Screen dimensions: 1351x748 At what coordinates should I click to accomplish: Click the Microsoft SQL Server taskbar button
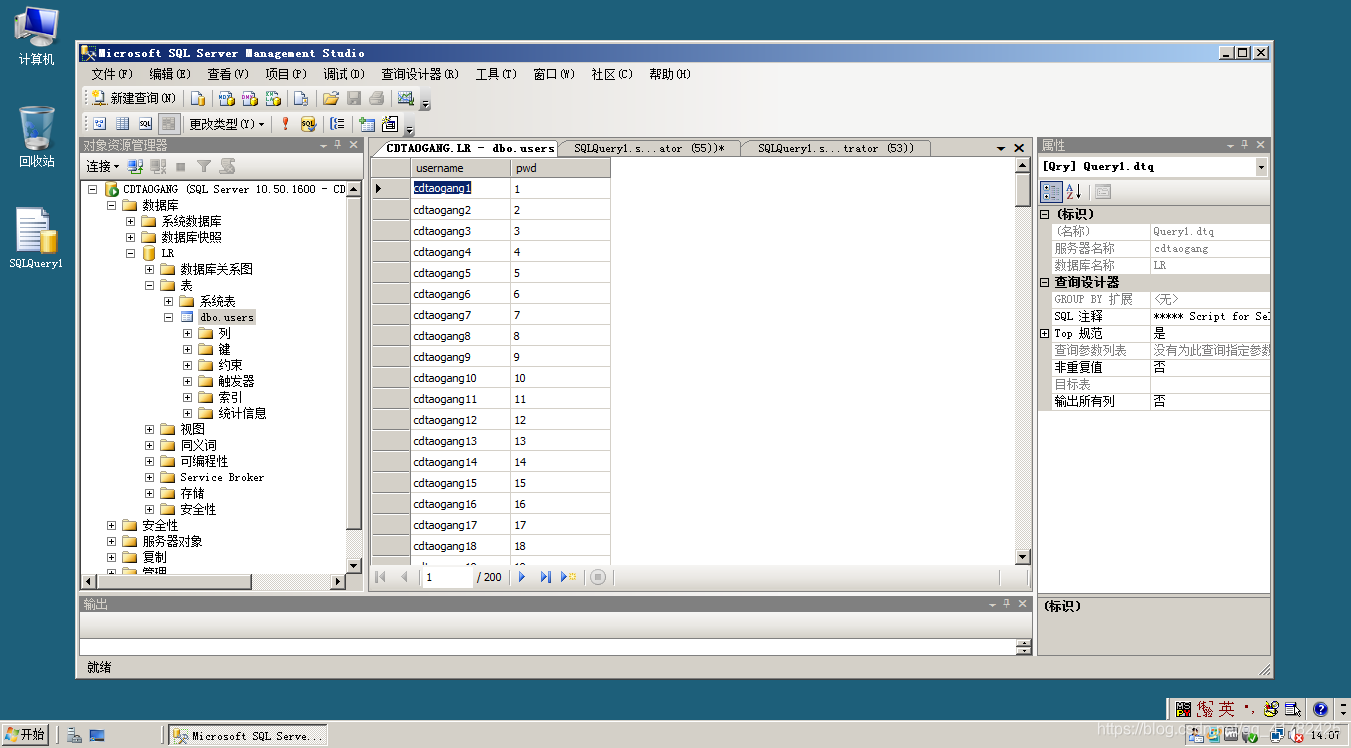point(248,735)
